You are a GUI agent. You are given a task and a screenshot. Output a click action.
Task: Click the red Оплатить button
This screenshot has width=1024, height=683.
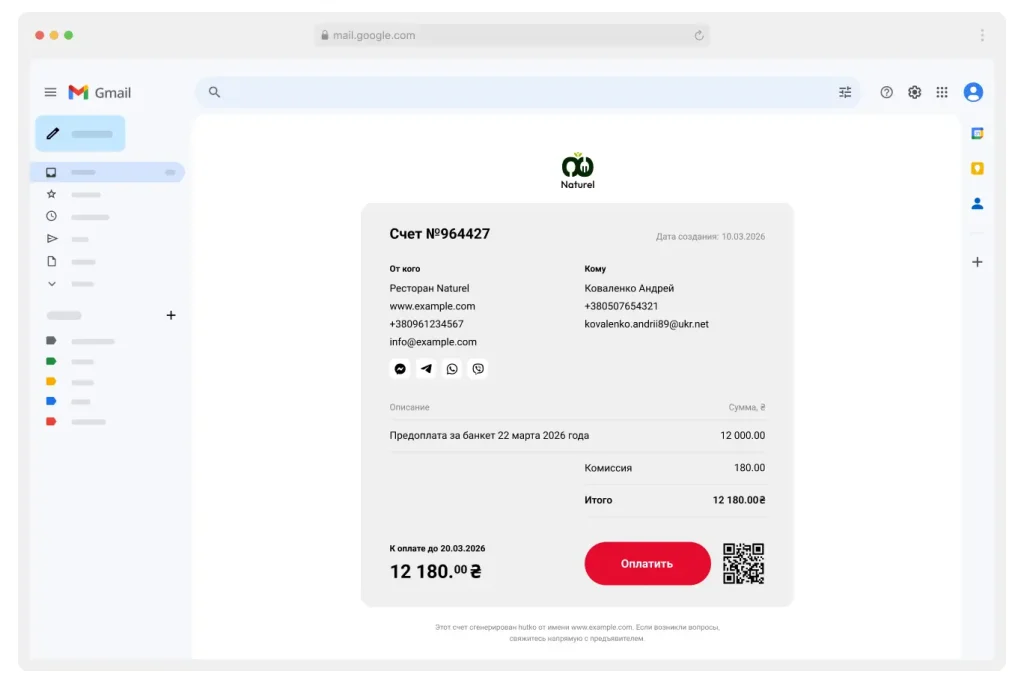647,564
